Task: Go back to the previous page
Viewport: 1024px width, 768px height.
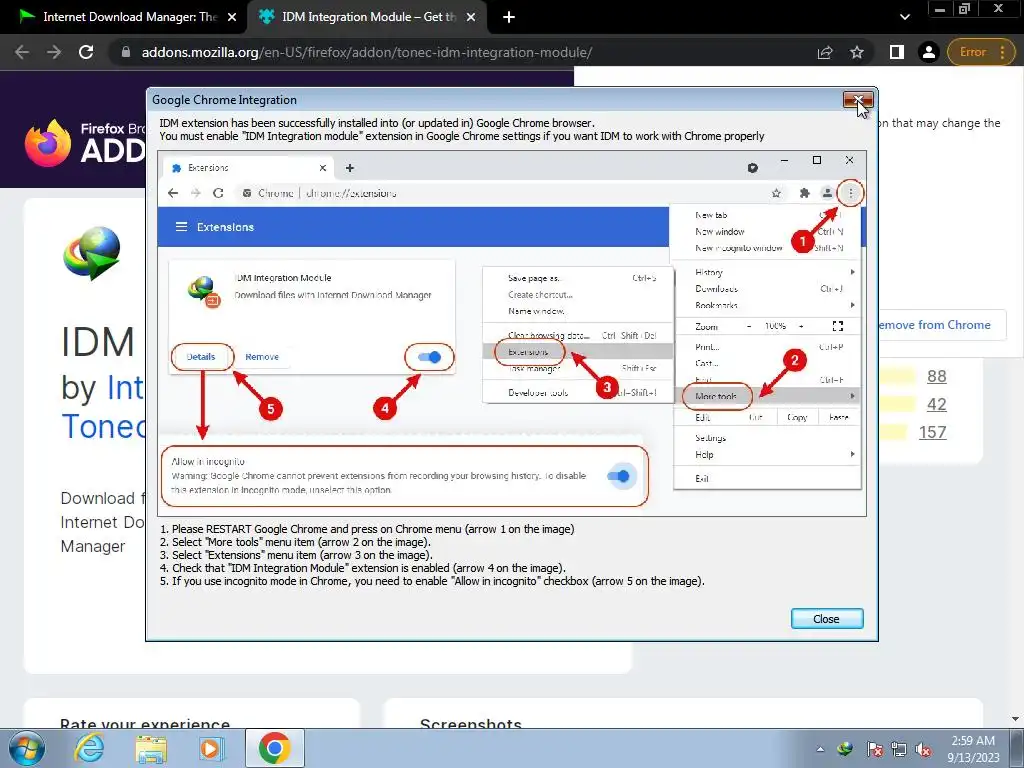Action: pyautogui.click(x=22, y=52)
